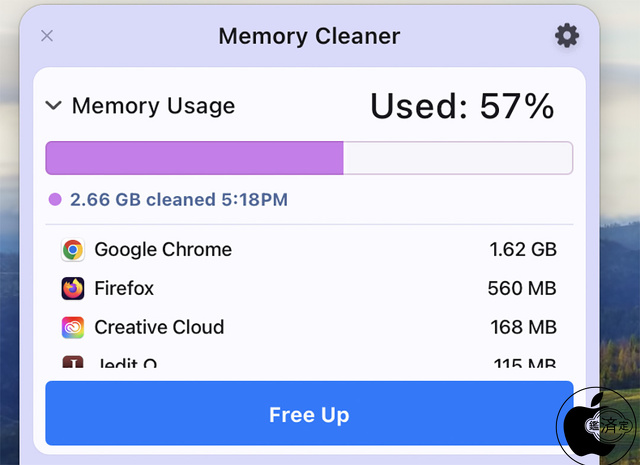Click the Google Chrome app icon

[x=73, y=250]
